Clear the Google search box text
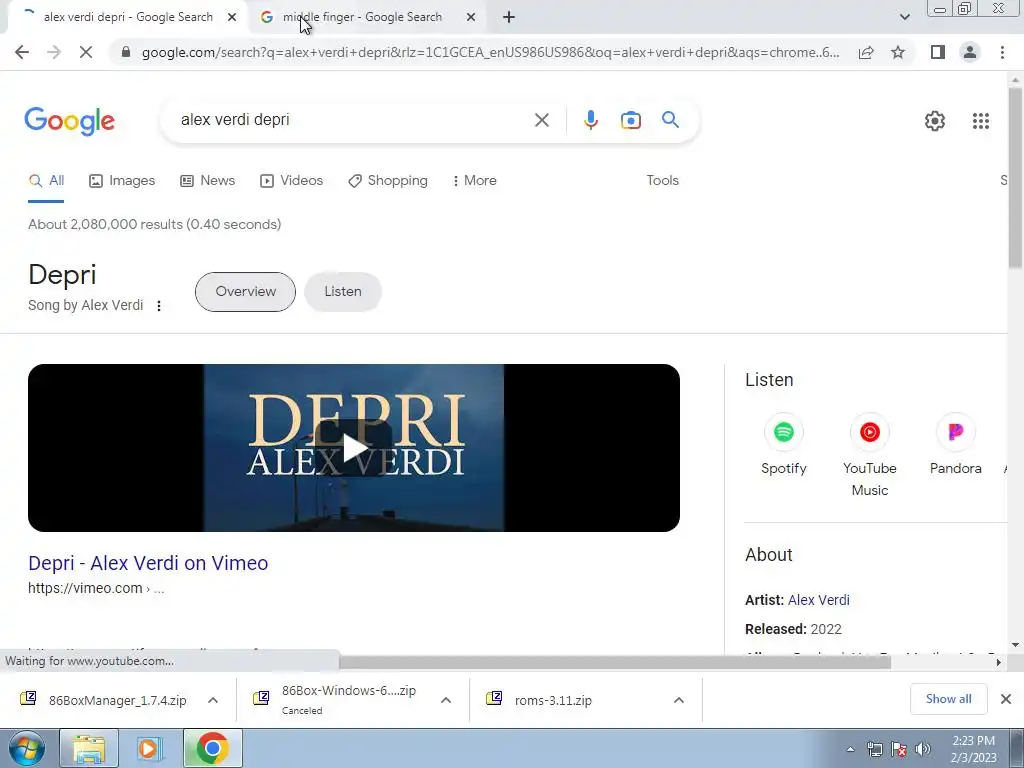Image resolution: width=1024 pixels, height=768 pixels. [541, 120]
